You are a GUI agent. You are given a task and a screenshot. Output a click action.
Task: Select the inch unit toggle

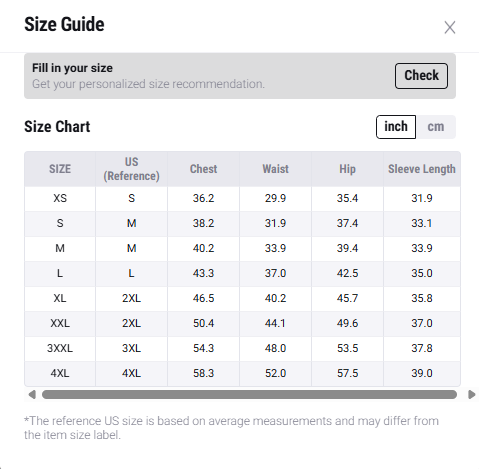tap(396, 127)
